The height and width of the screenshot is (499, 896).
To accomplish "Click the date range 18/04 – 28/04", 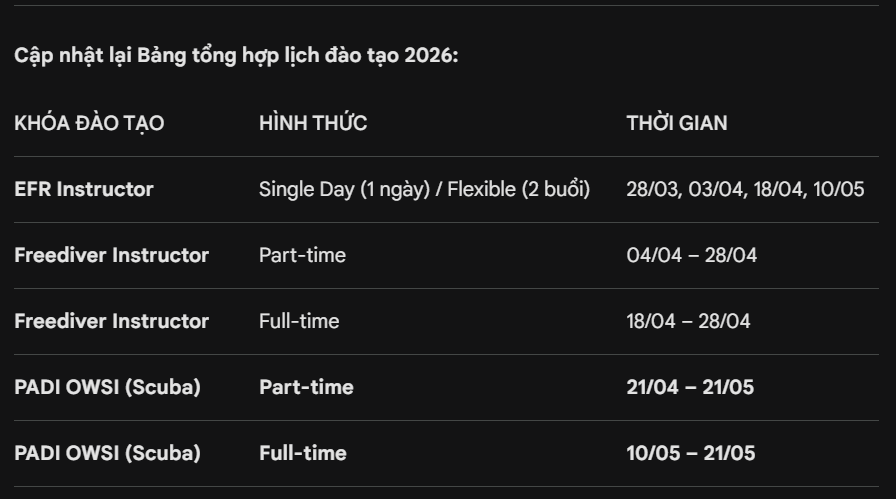I will [x=688, y=321].
